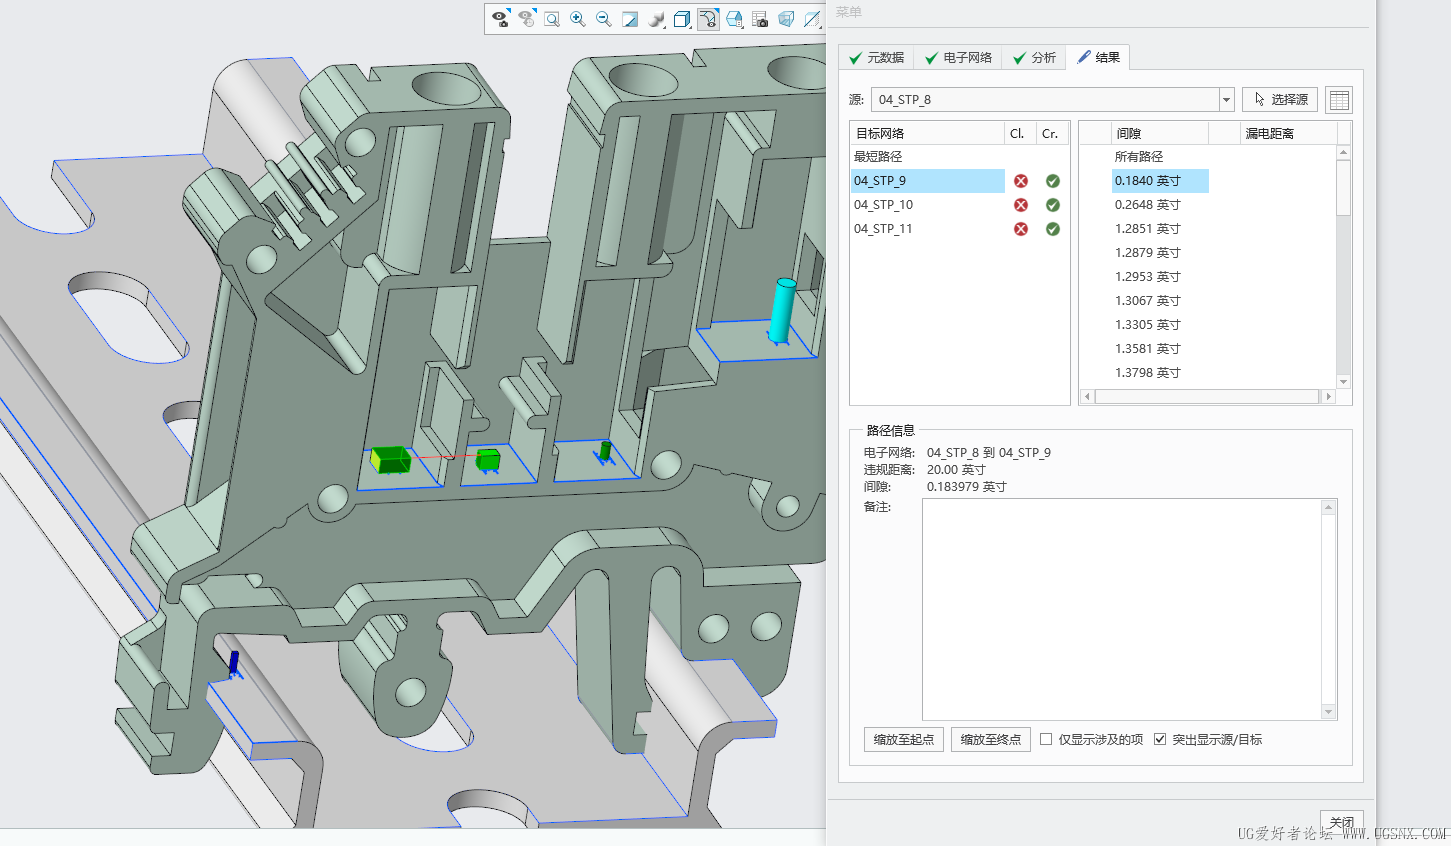Screen dimensions: 1451x846
Task: Click the 所有路径 row label
Action: (1139, 157)
